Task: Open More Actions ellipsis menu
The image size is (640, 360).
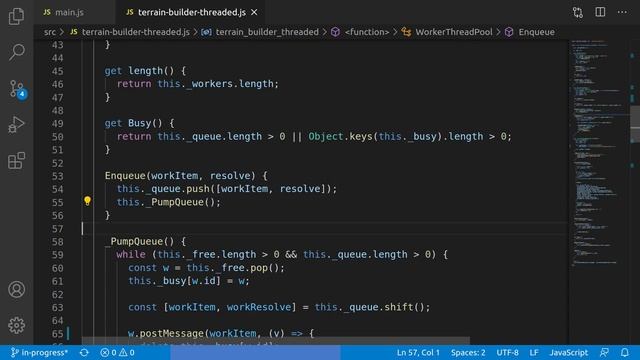Action: click(x=622, y=12)
